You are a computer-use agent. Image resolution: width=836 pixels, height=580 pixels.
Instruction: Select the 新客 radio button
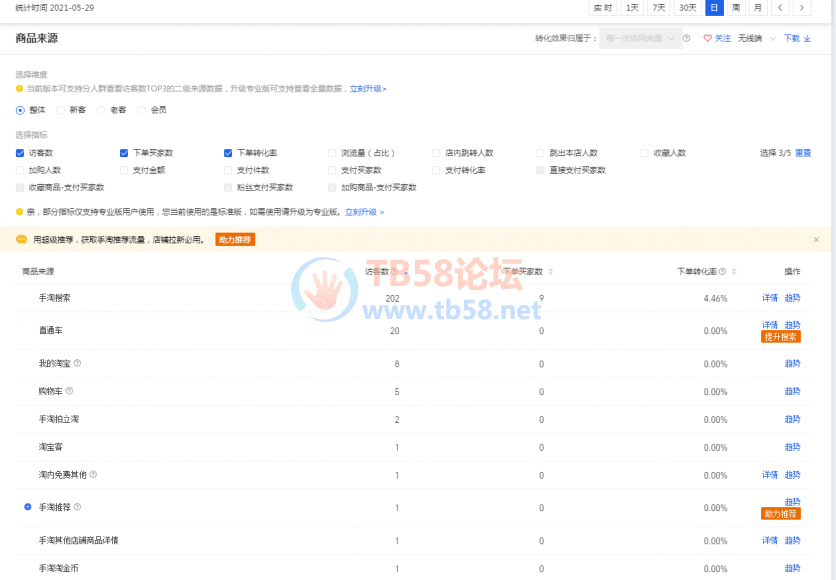61,110
